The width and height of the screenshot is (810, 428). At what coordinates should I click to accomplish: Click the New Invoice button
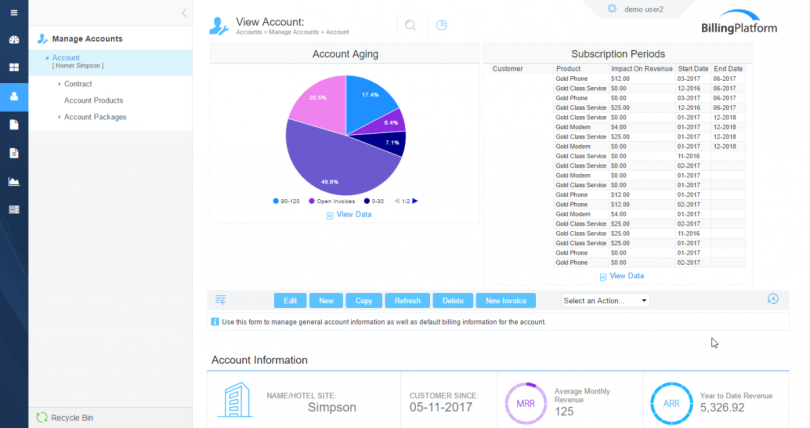tap(505, 300)
